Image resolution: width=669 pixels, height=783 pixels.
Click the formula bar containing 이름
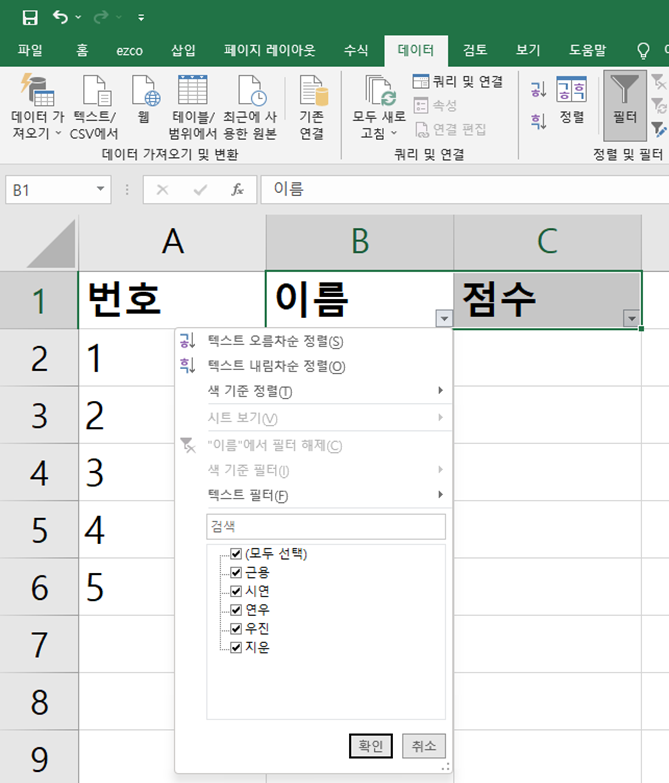click(x=464, y=189)
